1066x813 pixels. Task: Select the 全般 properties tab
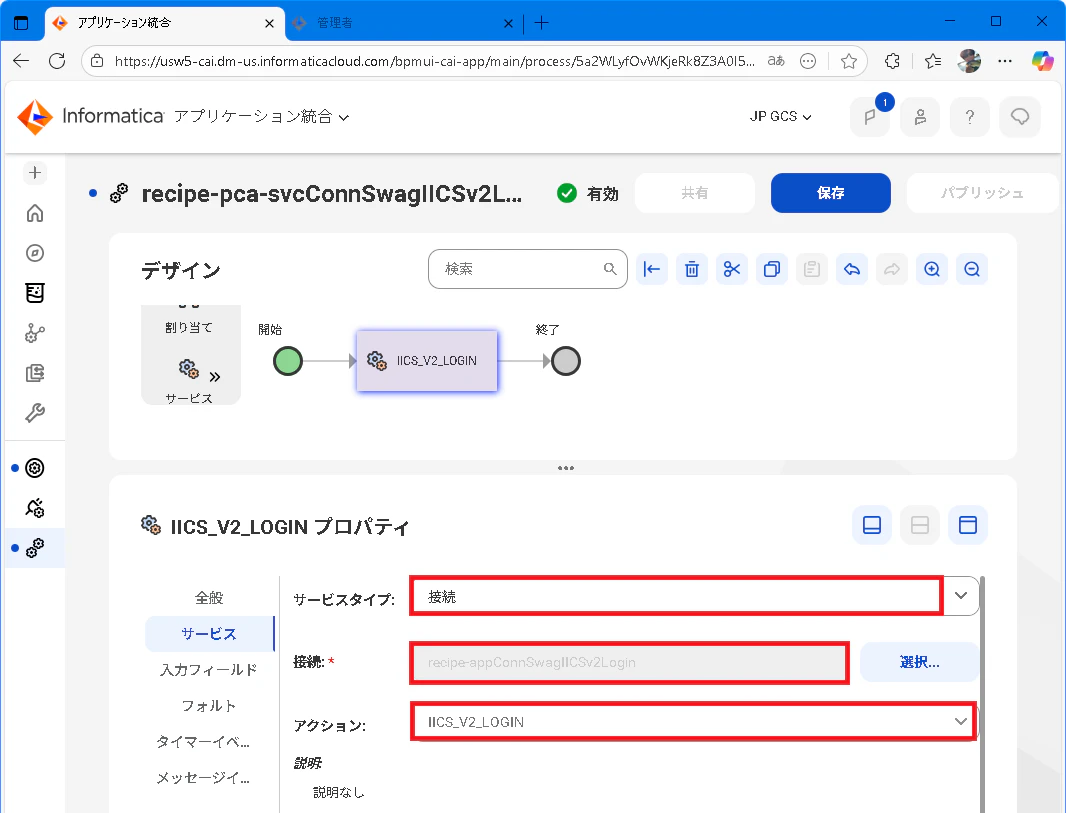tap(209, 598)
